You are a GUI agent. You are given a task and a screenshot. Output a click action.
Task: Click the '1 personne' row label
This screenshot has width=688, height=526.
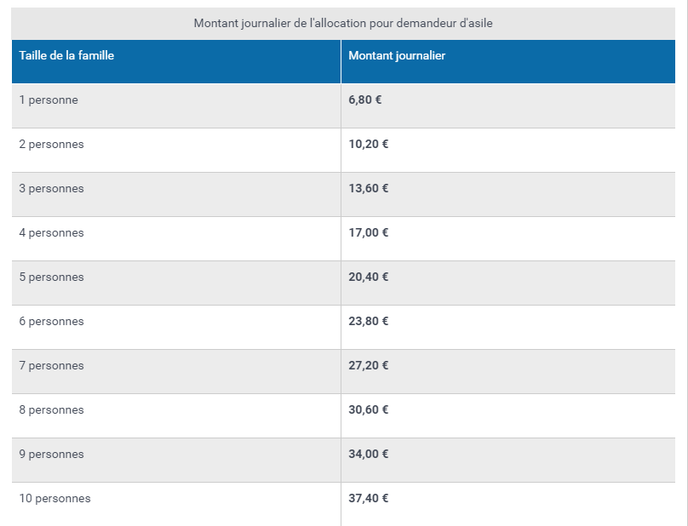coord(48,100)
